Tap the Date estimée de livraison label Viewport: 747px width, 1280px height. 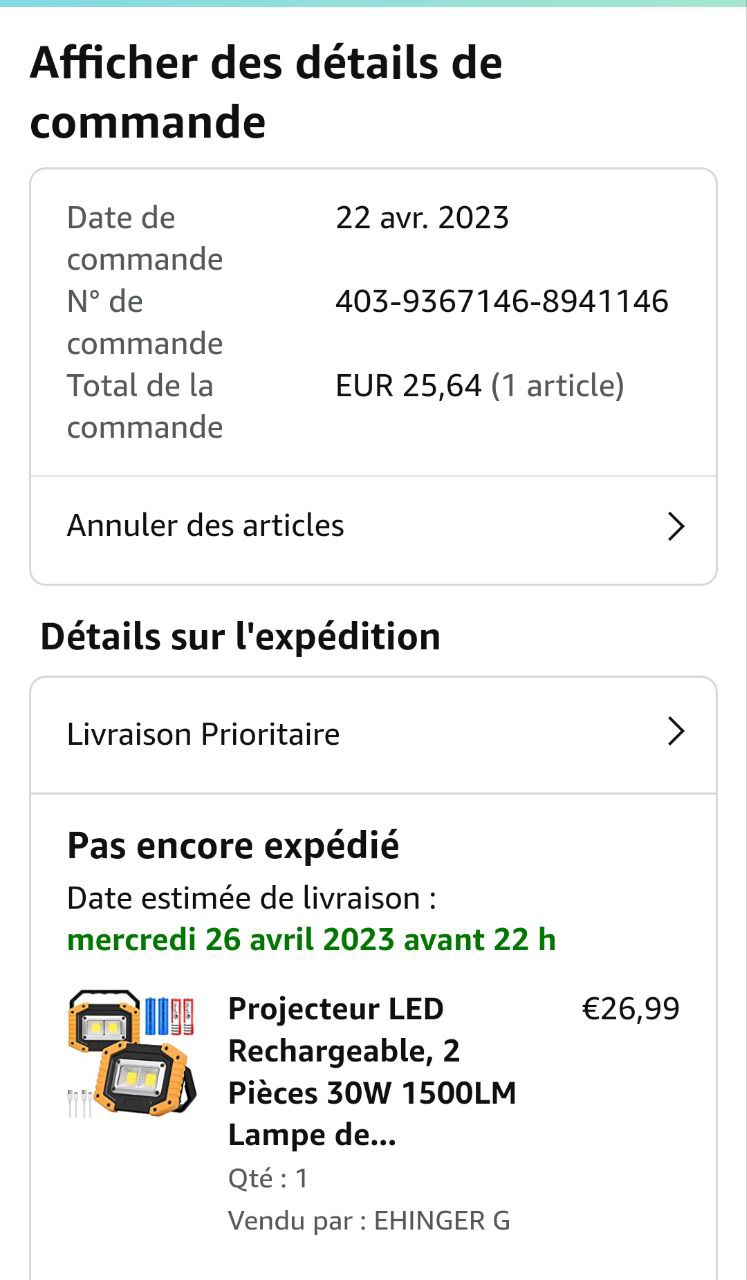point(251,898)
